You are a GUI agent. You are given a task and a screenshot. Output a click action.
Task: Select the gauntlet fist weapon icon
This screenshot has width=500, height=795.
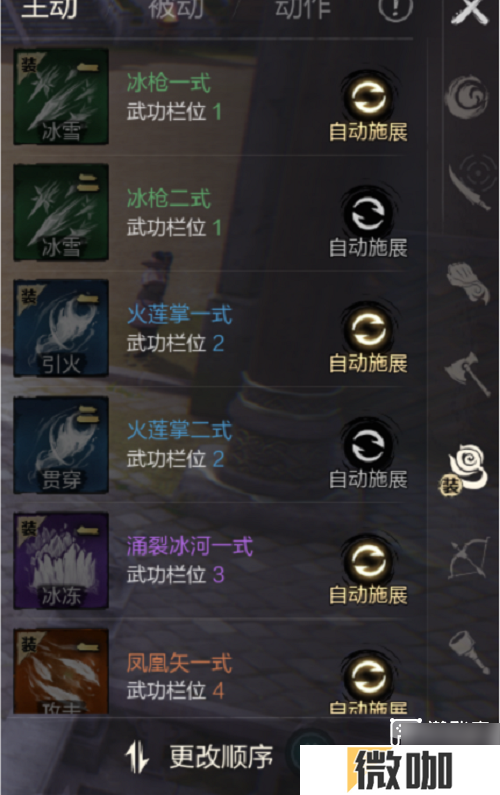(468, 283)
